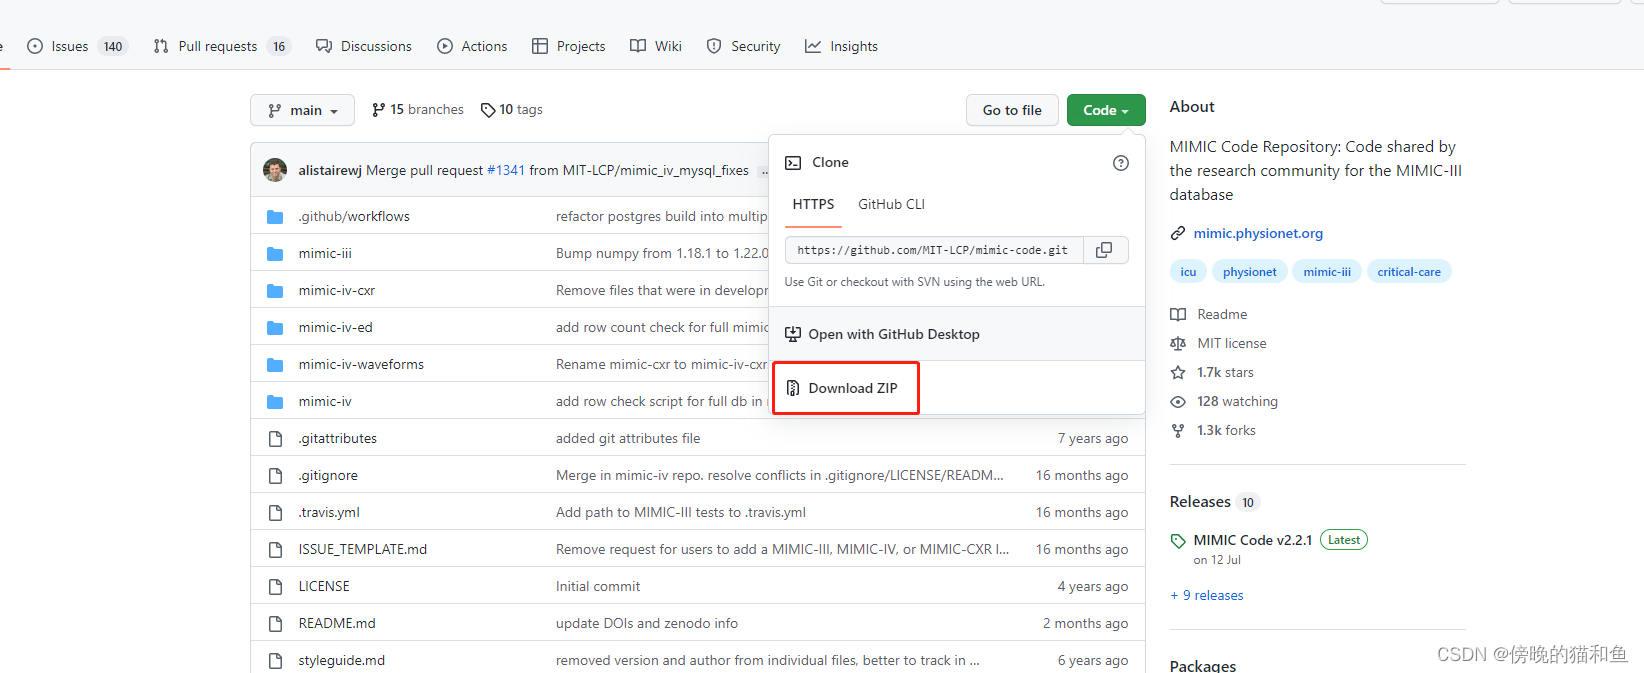Open the Issues tab
This screenshot has width=1644, height=673.
coord(77,46)
